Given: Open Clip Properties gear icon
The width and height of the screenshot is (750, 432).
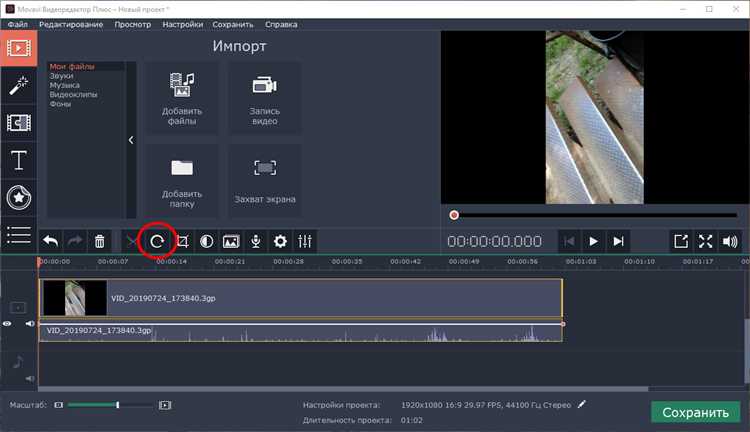Looking at the screenshot, I should point(281,241).
